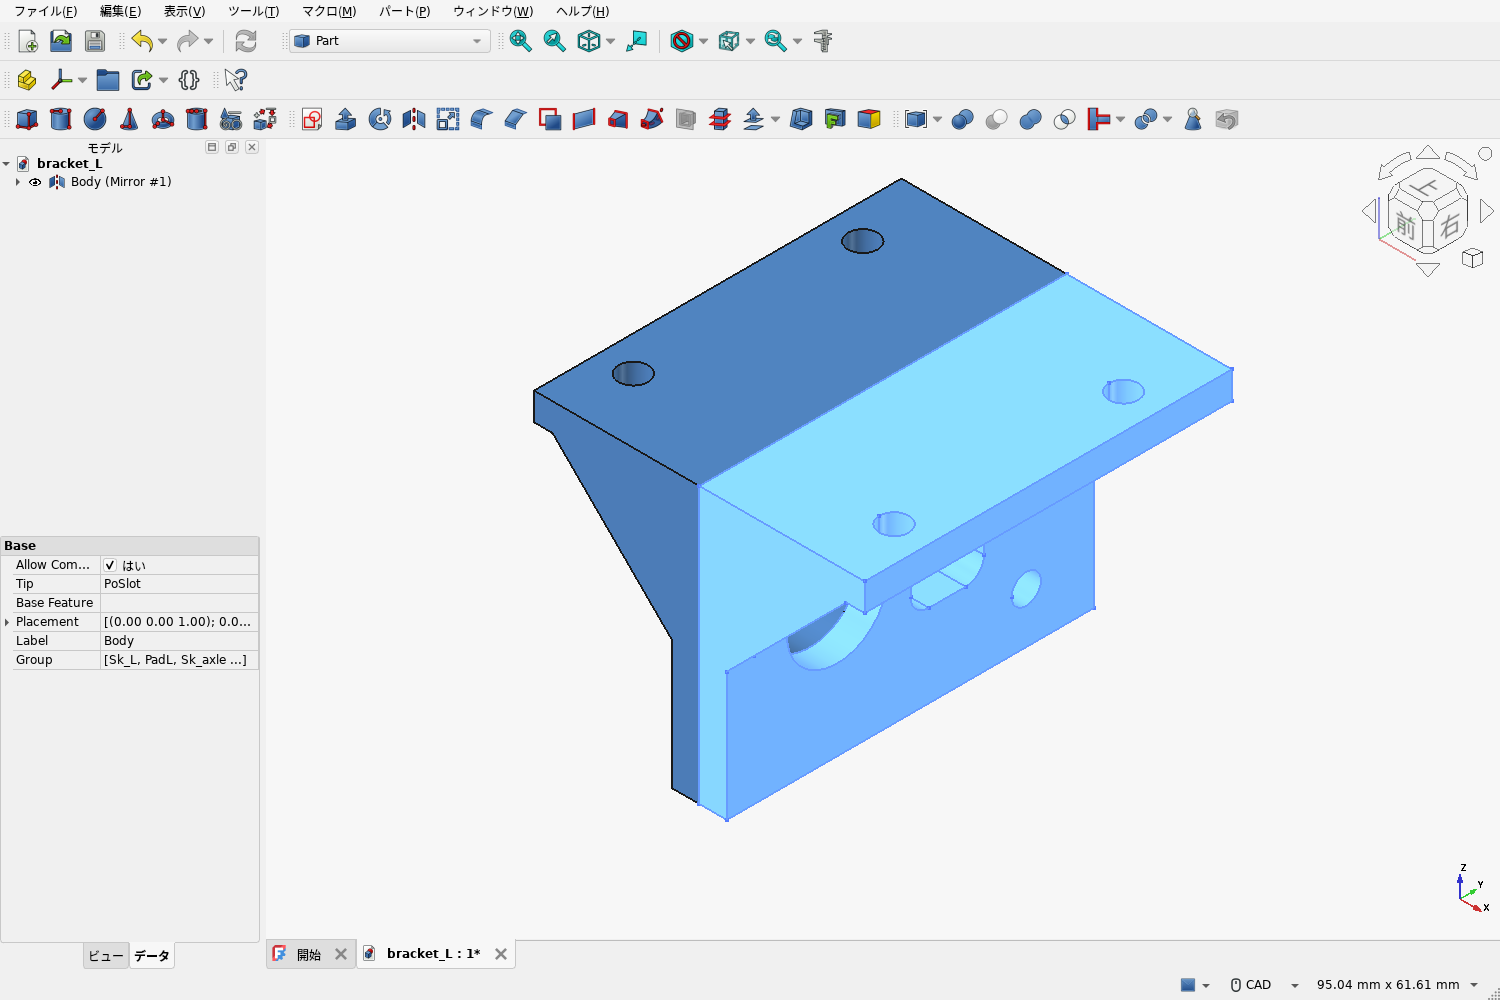Click the Create Sketch icon
Image resolution: width=1500 pixels, height=1000 pixels.
[312, 120]
